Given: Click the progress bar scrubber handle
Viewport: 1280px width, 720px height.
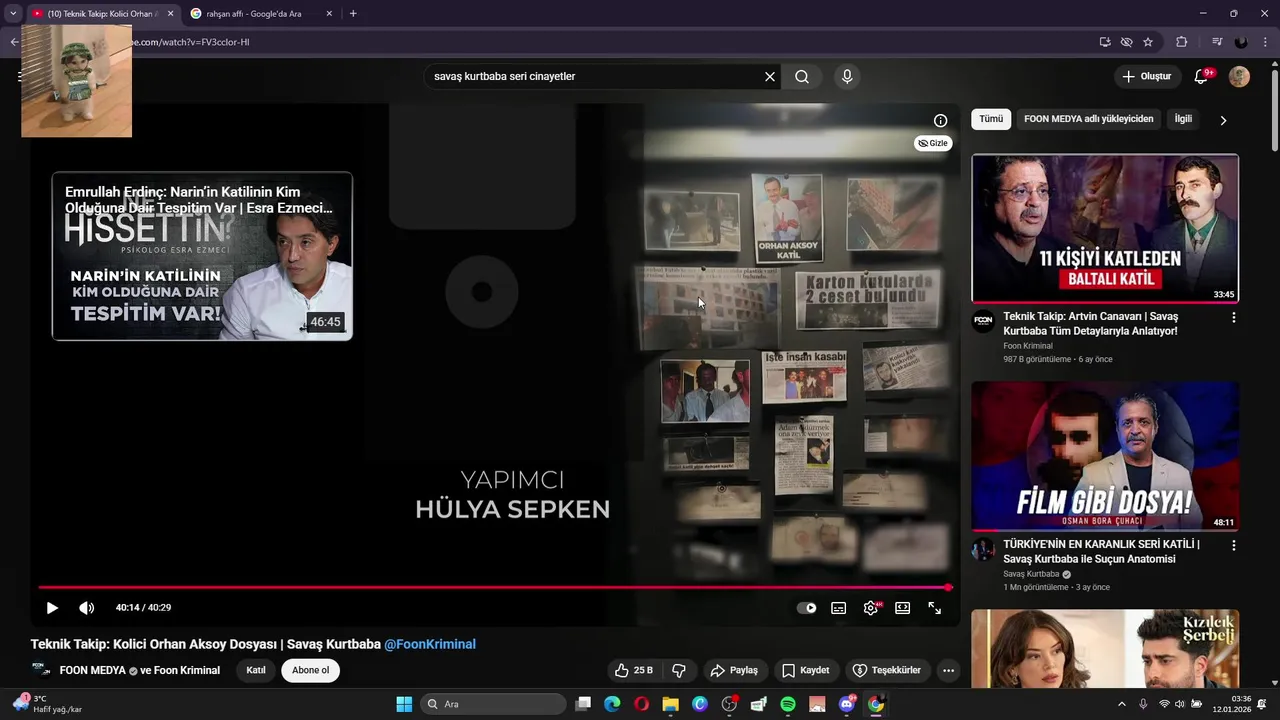Looking at the screenshot, I should (948, 588).
